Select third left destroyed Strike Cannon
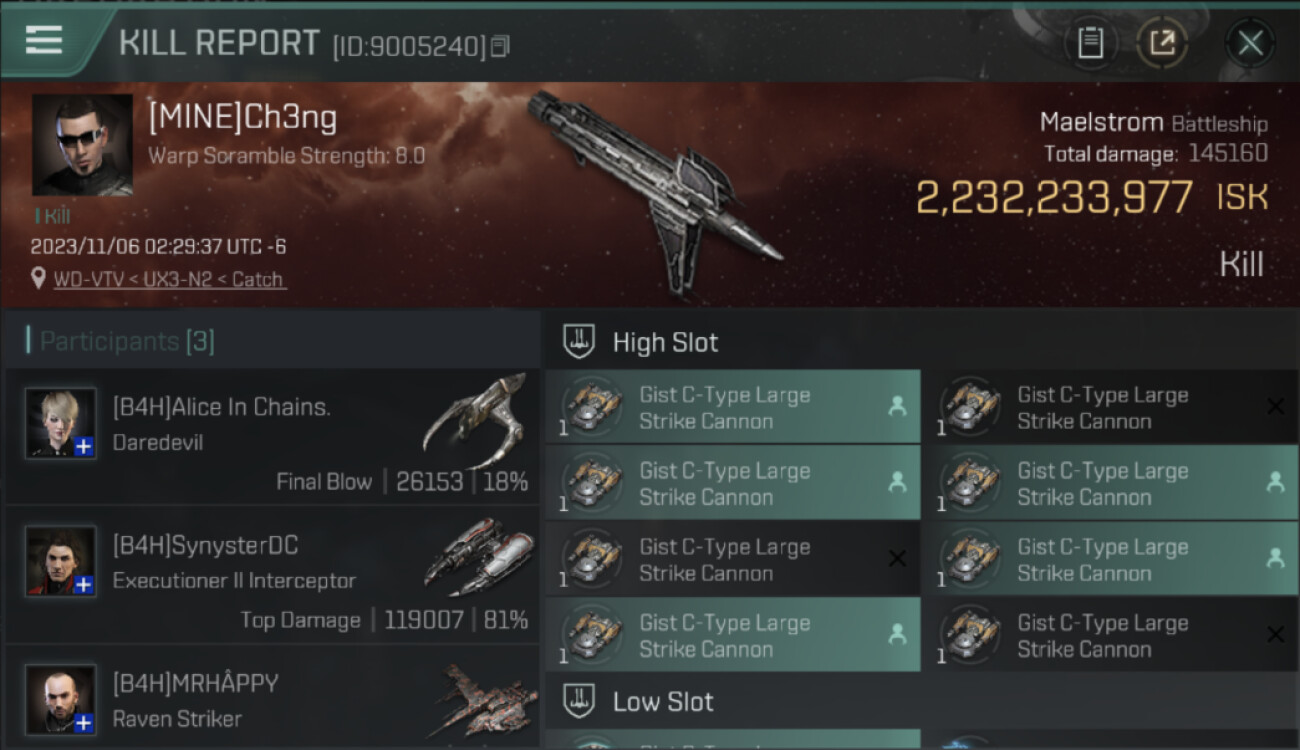 point(733,559)
